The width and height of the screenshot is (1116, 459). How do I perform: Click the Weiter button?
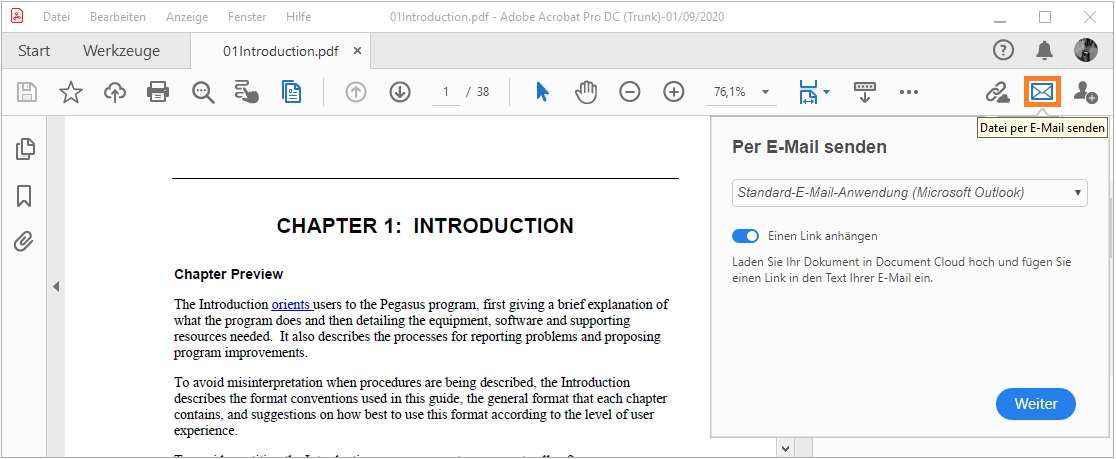click(x=1036, y=403)
